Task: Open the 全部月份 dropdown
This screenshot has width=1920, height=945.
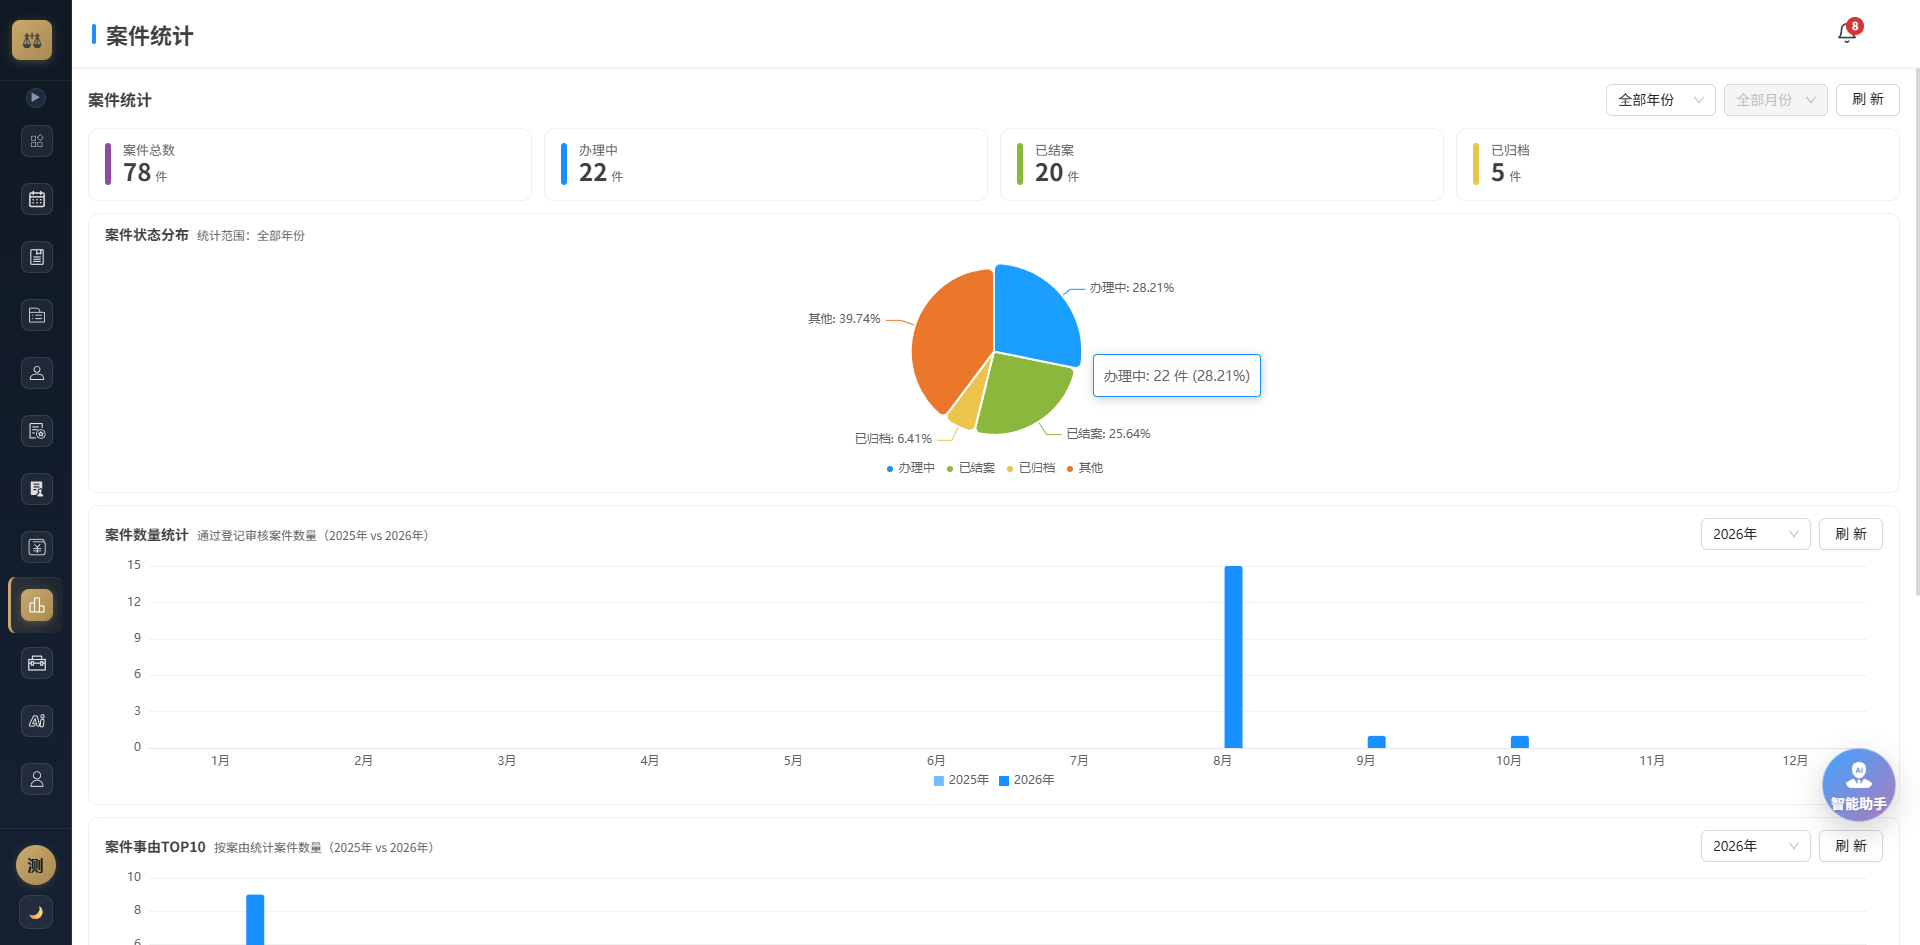Action: (1775, 100)
